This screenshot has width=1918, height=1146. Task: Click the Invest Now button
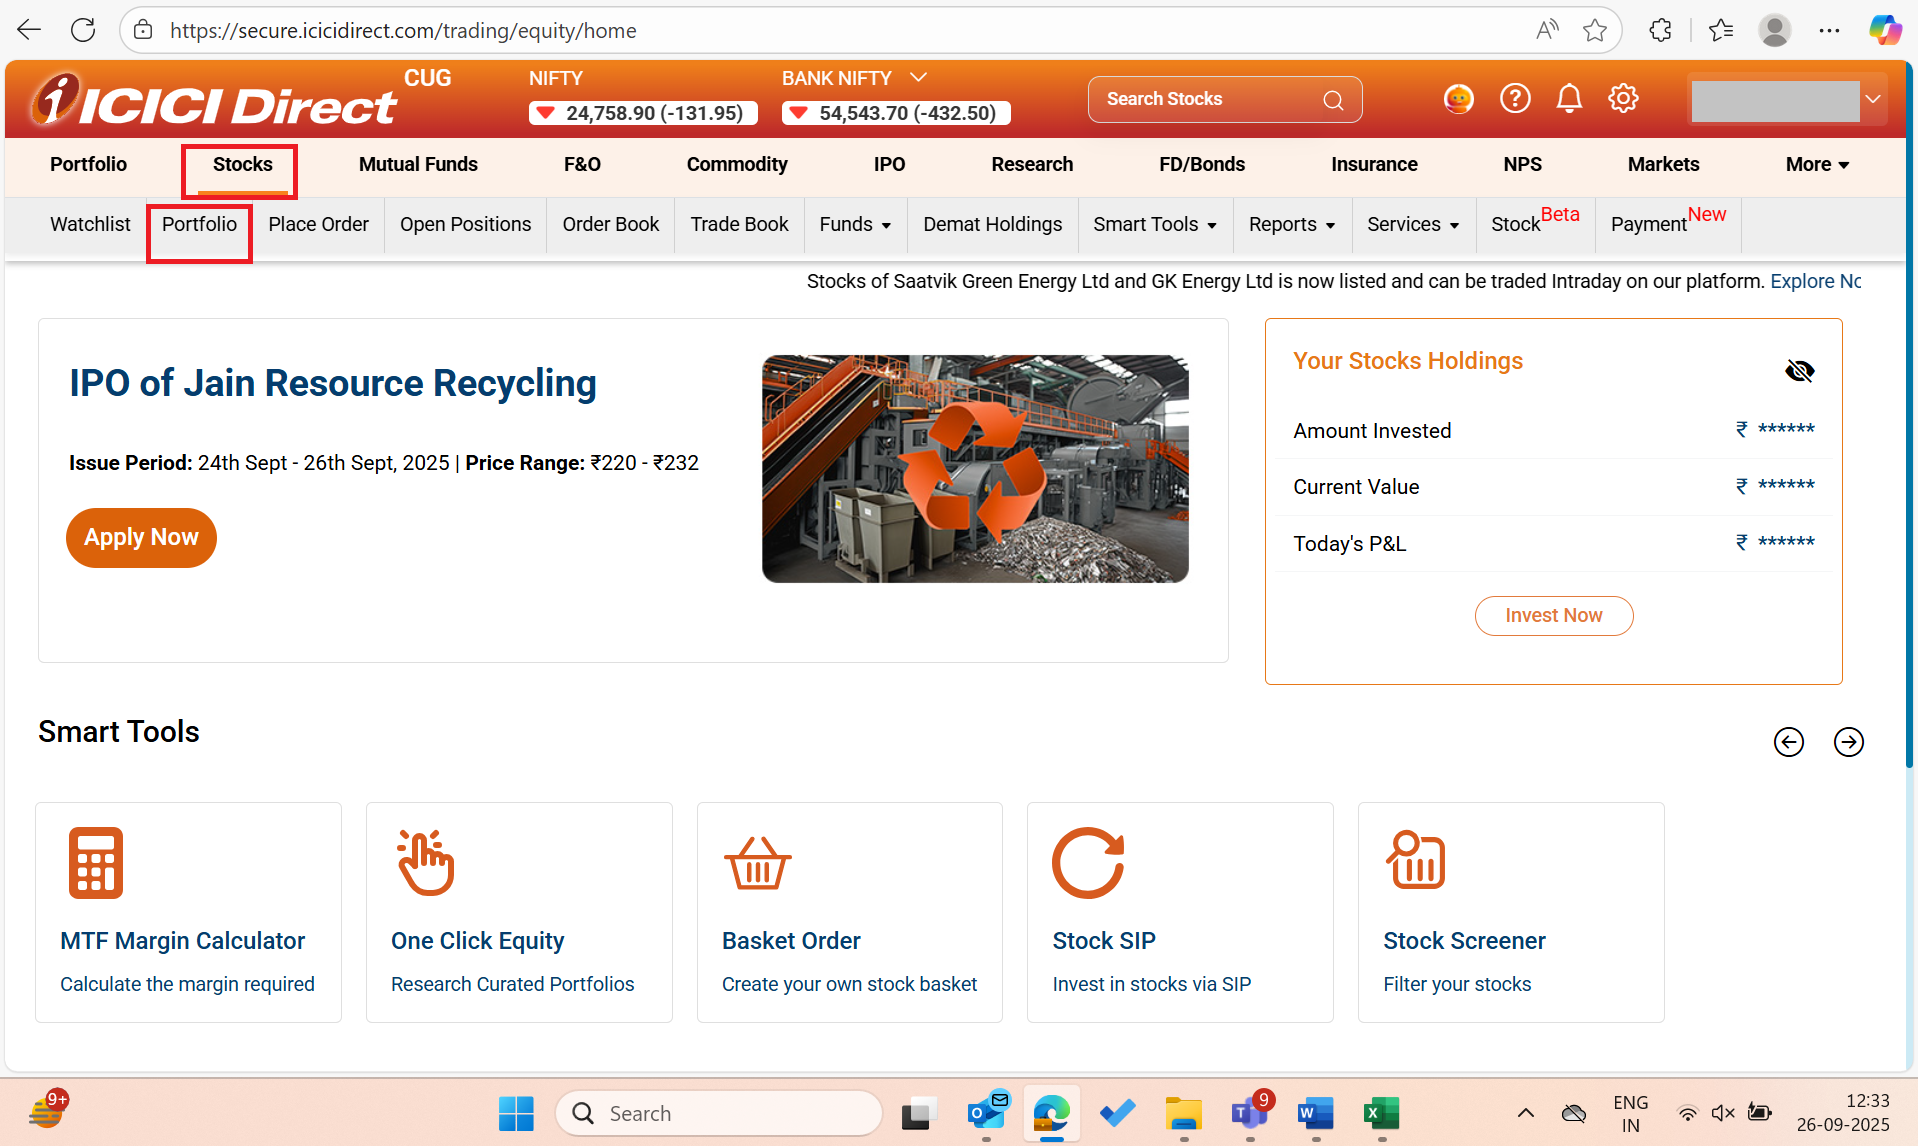pos(1553,616)
